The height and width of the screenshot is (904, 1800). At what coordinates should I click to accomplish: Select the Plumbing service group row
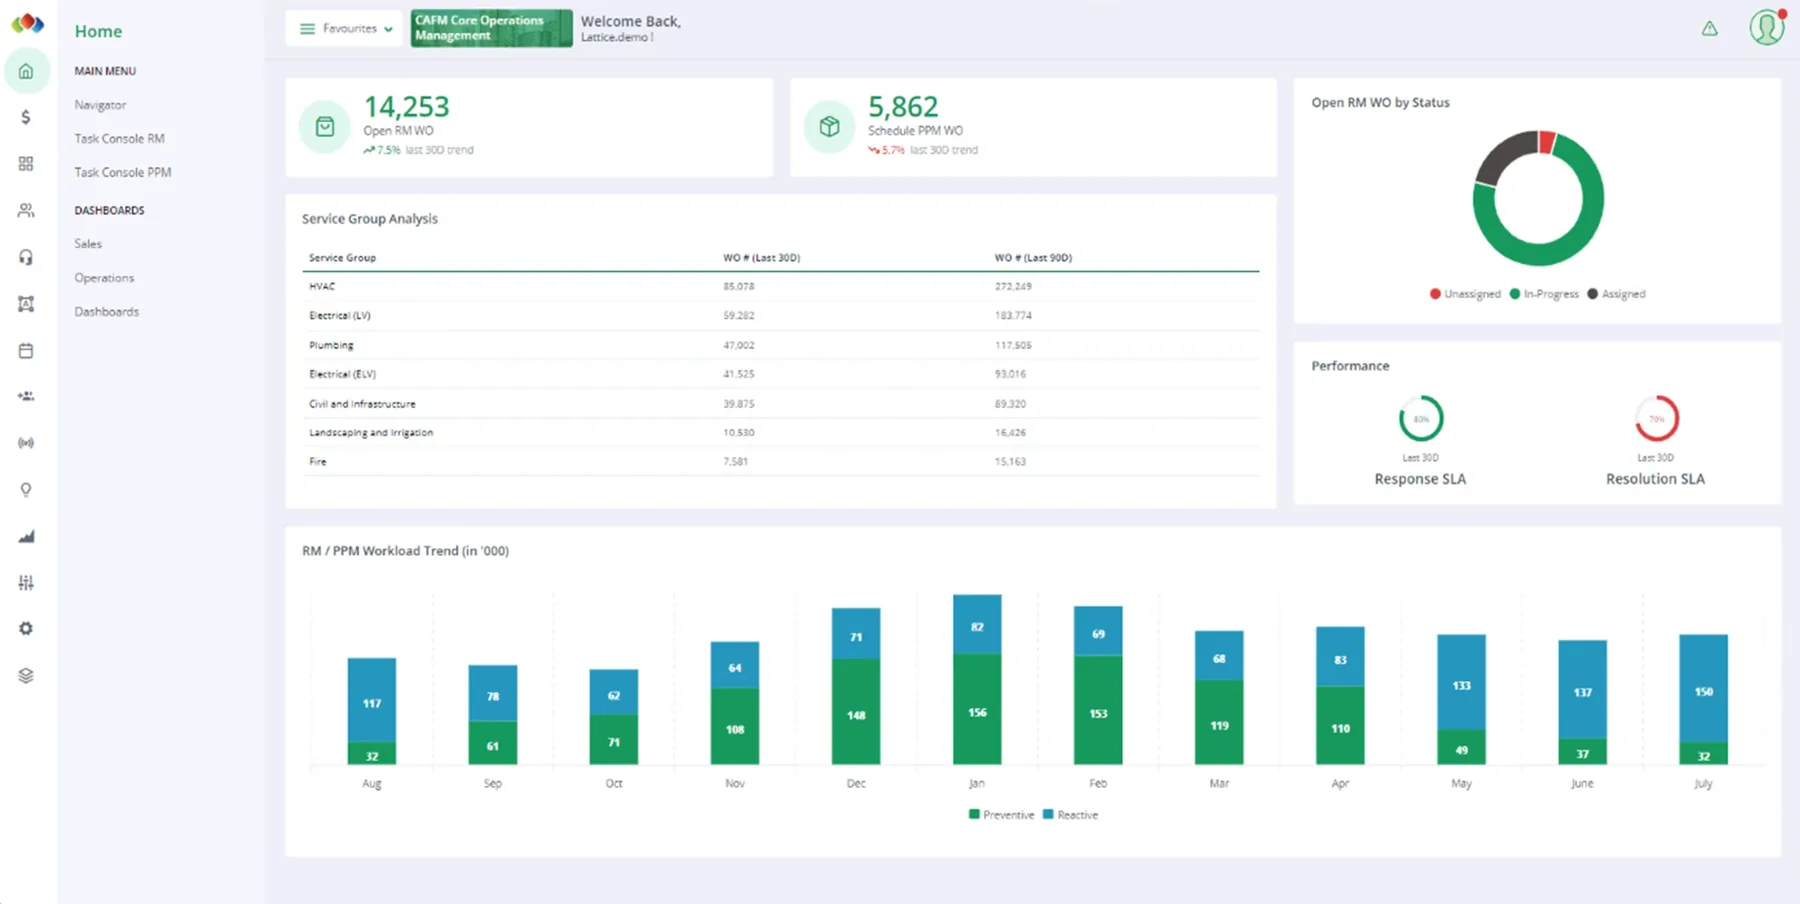tap(780, 345)
